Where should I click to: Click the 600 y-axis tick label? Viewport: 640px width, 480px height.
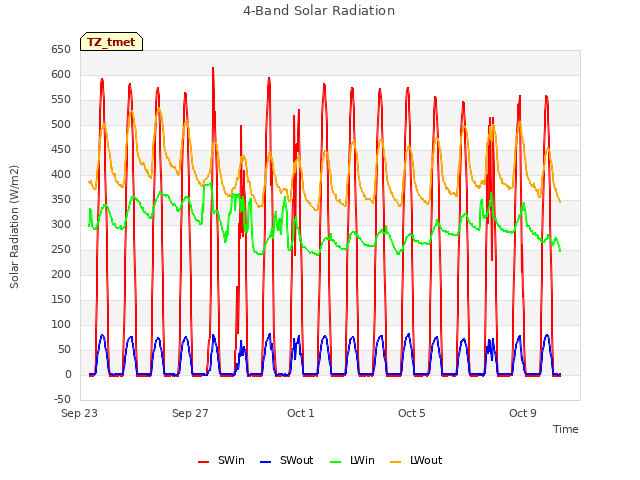pyautogui.click(x=61, y=75)
